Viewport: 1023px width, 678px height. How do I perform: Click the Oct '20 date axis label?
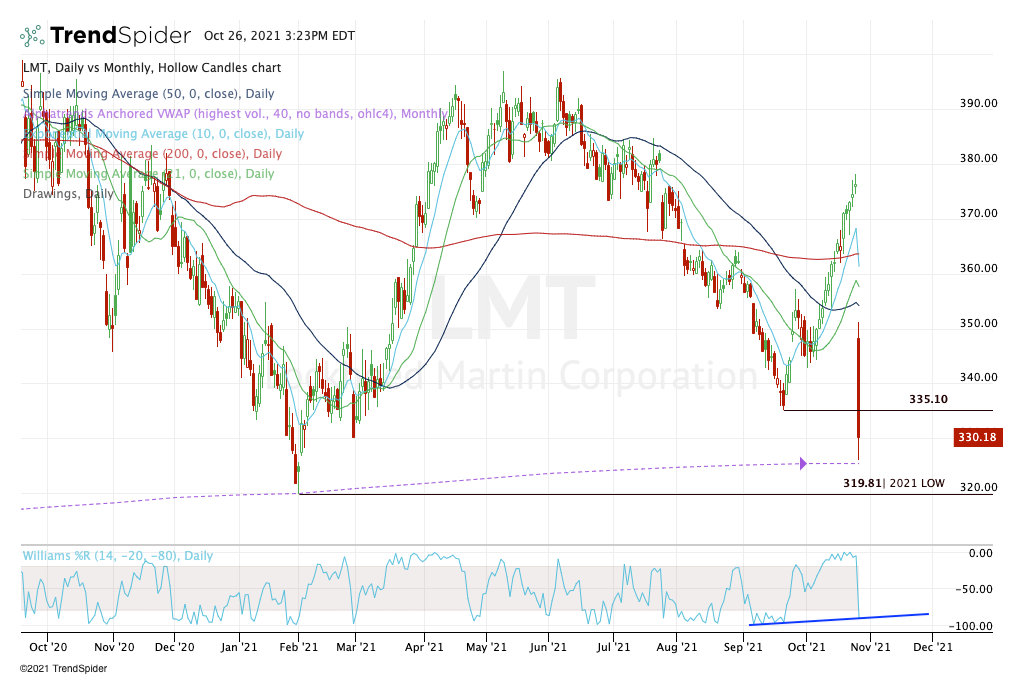coord(48,647)
